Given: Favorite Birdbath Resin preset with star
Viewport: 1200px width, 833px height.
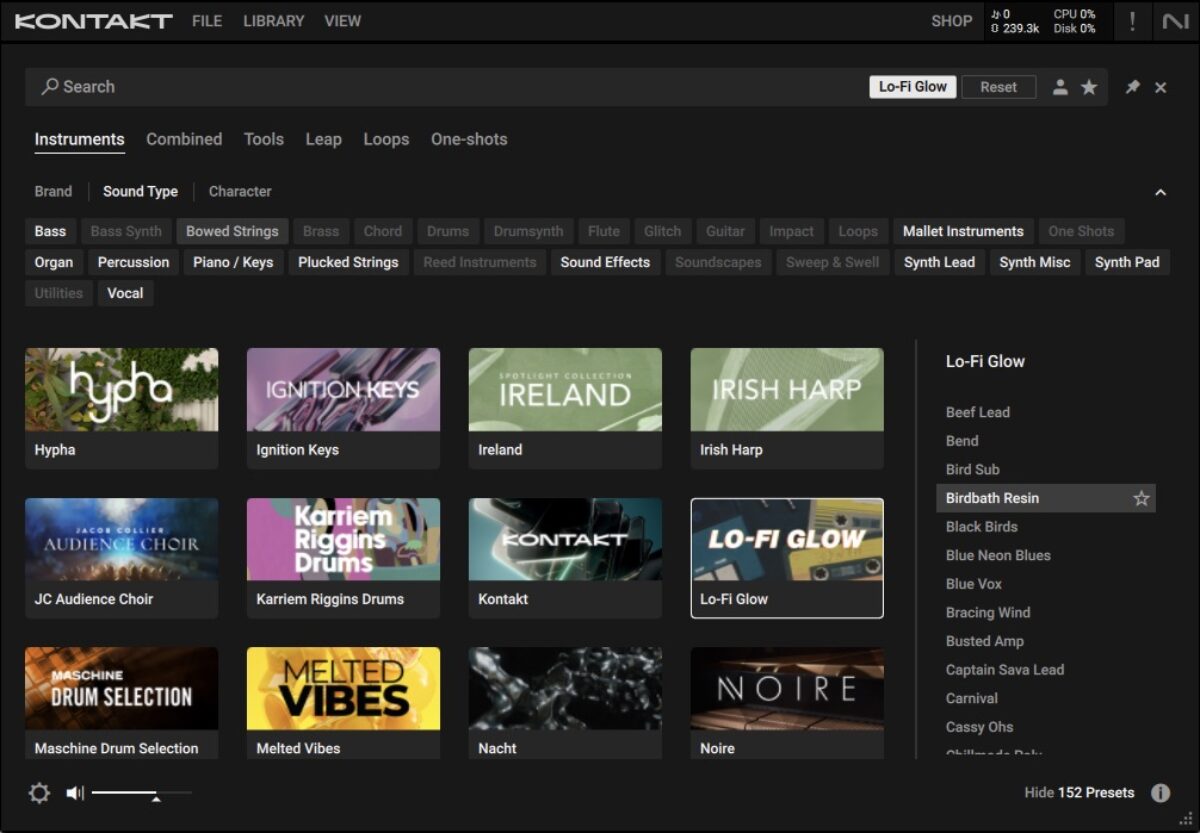Looking at the screenshot, I should pos(1141,498).
